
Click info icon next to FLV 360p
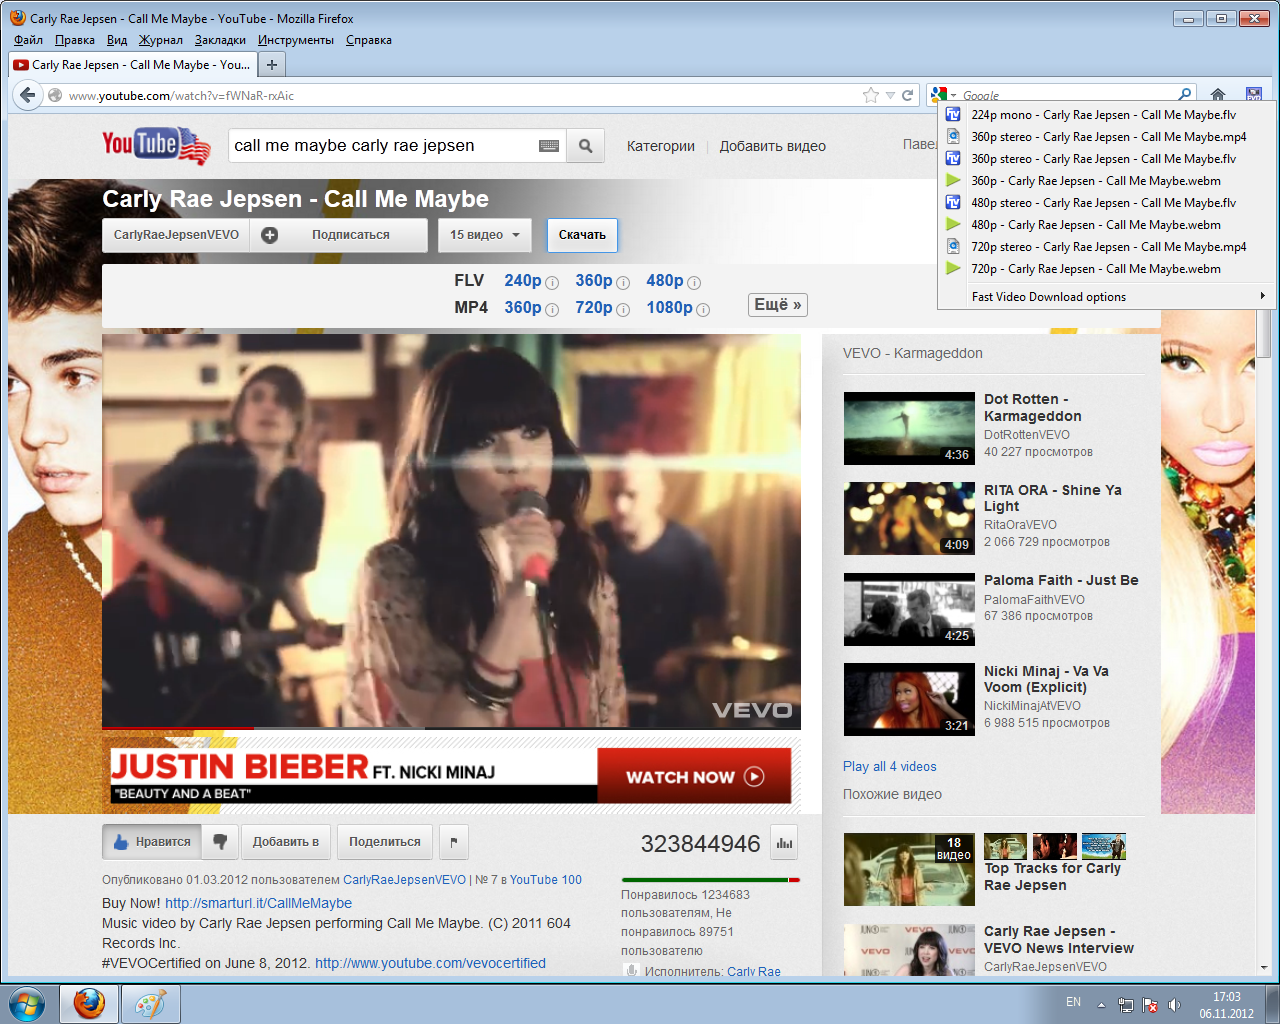pyautogui.click(x=623, y=283)
